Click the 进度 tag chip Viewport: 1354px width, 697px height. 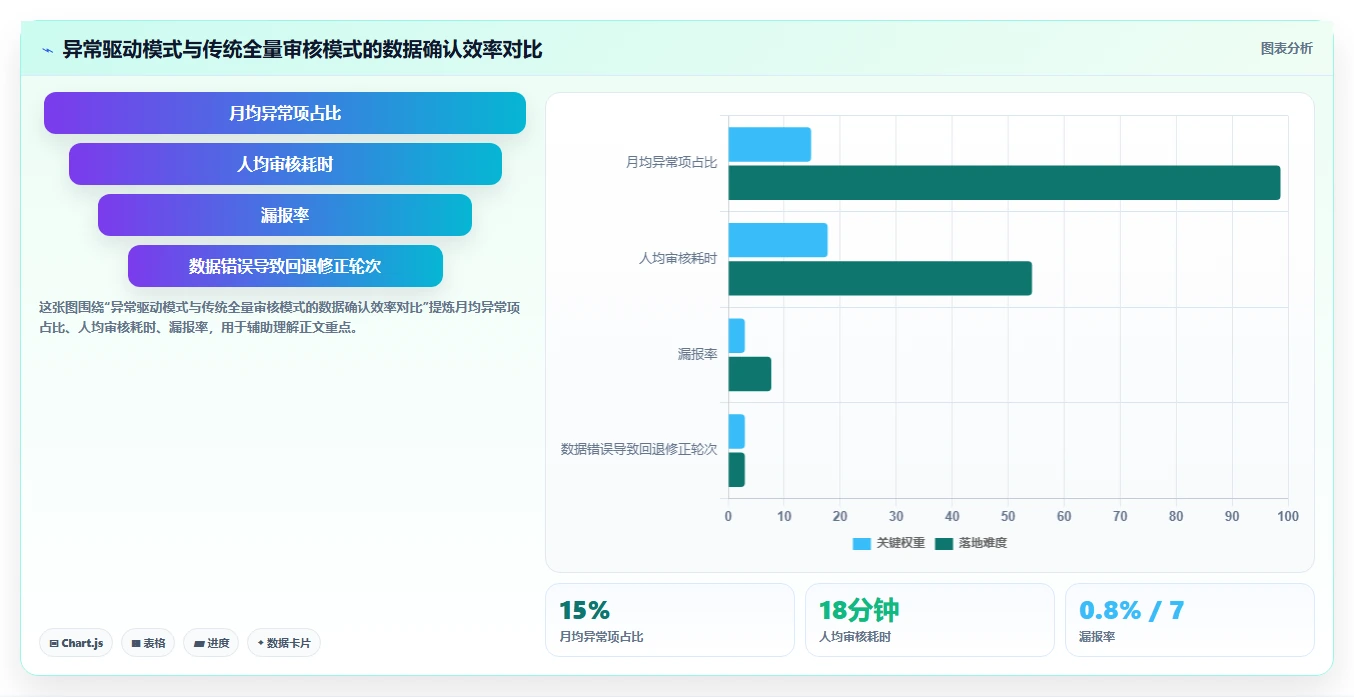point(211,643)
